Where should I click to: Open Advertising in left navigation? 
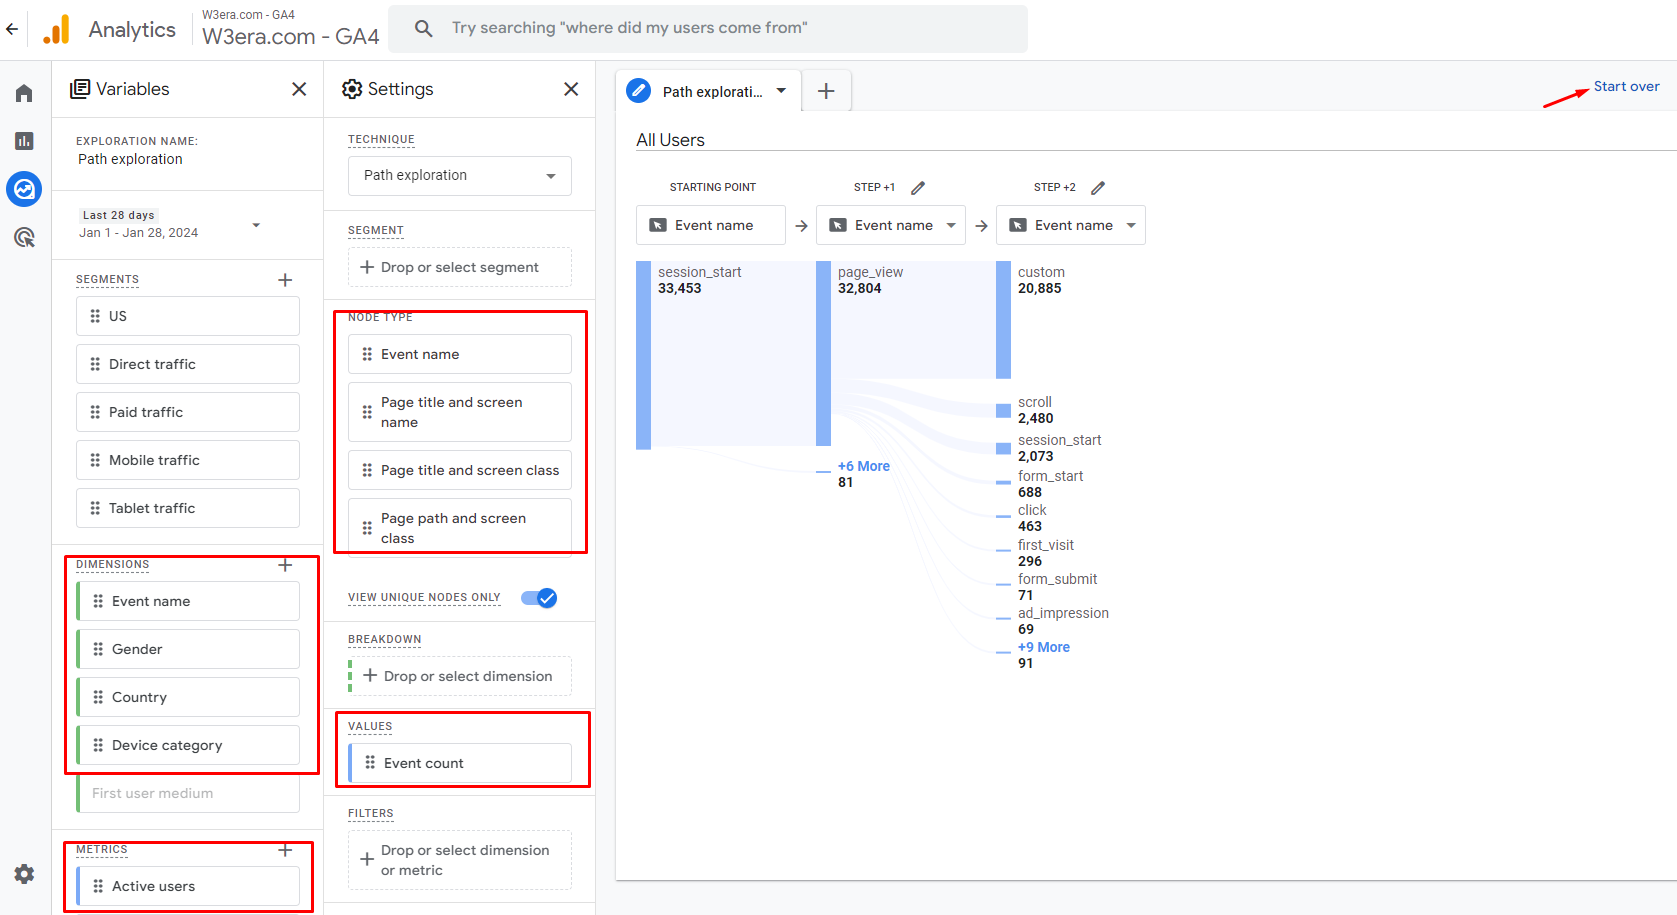(24, 237)
